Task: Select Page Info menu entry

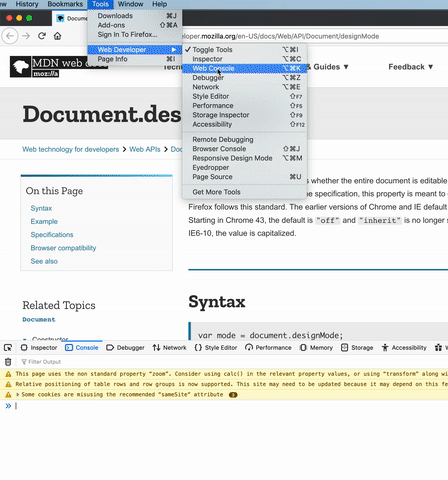Action: tap(135, 59)
